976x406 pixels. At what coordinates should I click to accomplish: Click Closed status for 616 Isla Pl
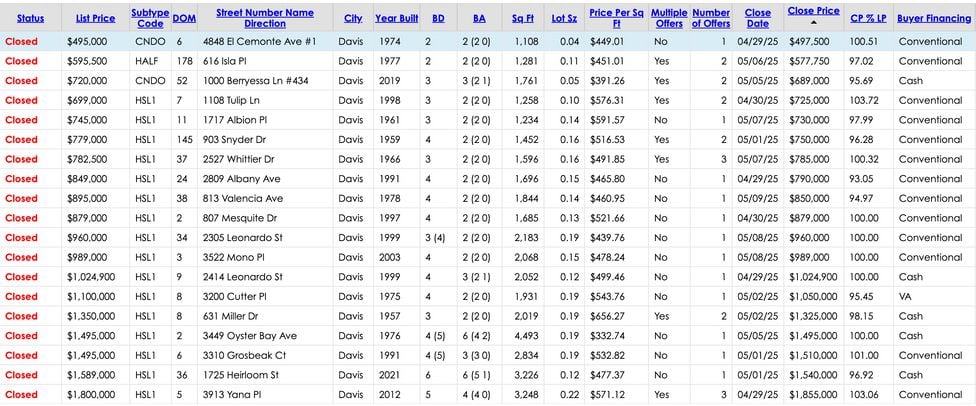[x=21, y=61]
